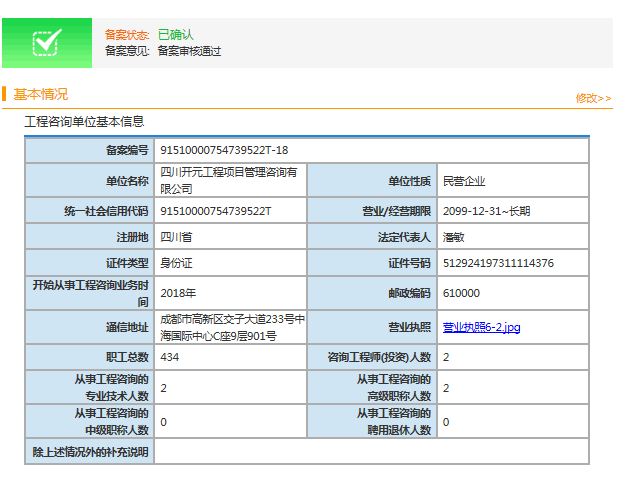636x483 pixels.
Task: Click the 中级职称人数 label cell
Action: point(90,422)
